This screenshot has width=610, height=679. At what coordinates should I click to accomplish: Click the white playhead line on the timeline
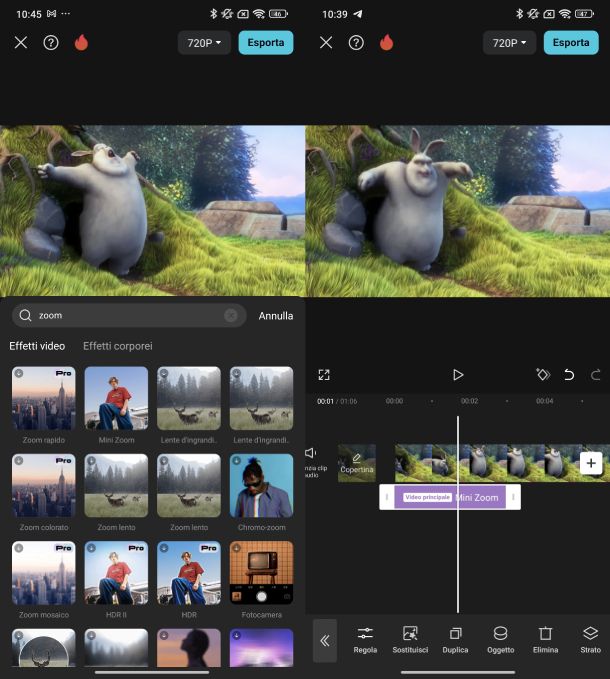(458, 514)
